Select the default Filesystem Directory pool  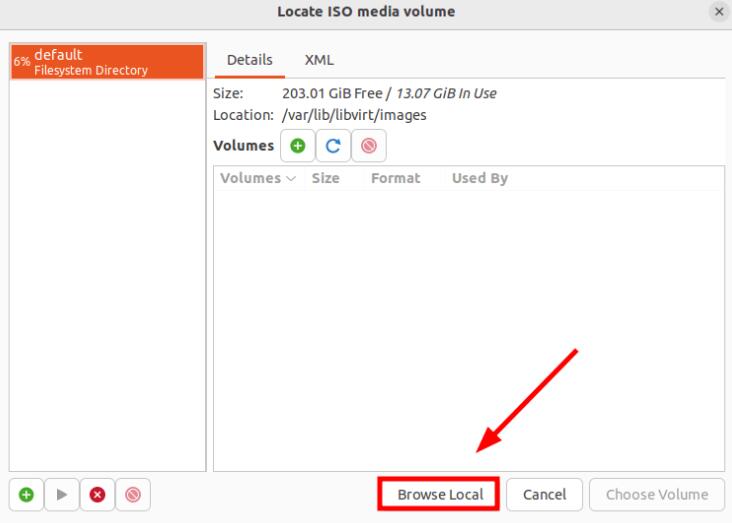(107, 62)
